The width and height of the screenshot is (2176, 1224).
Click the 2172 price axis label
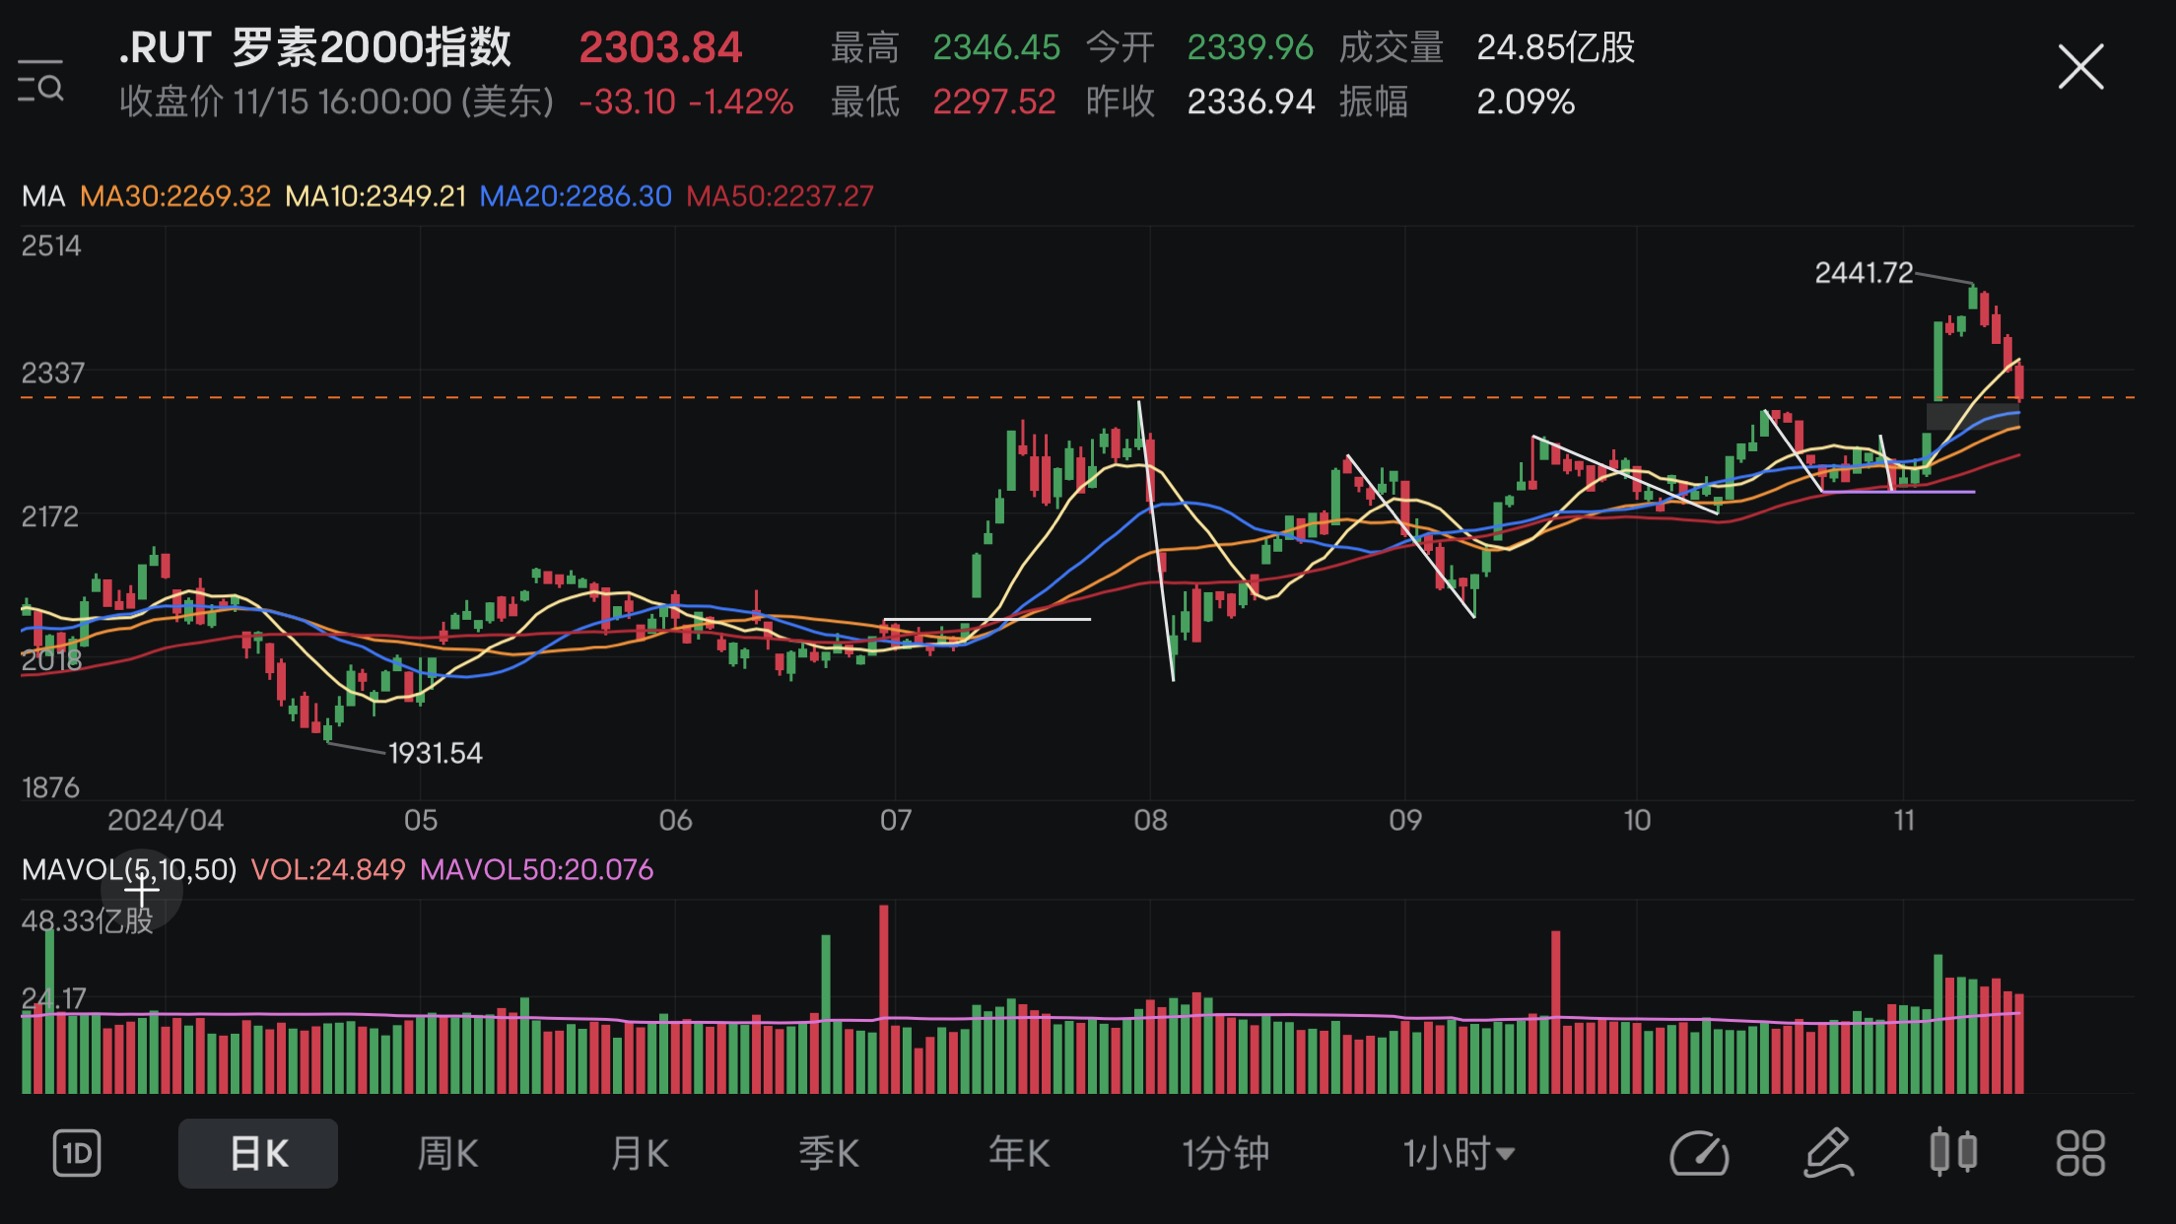point(50,517)
